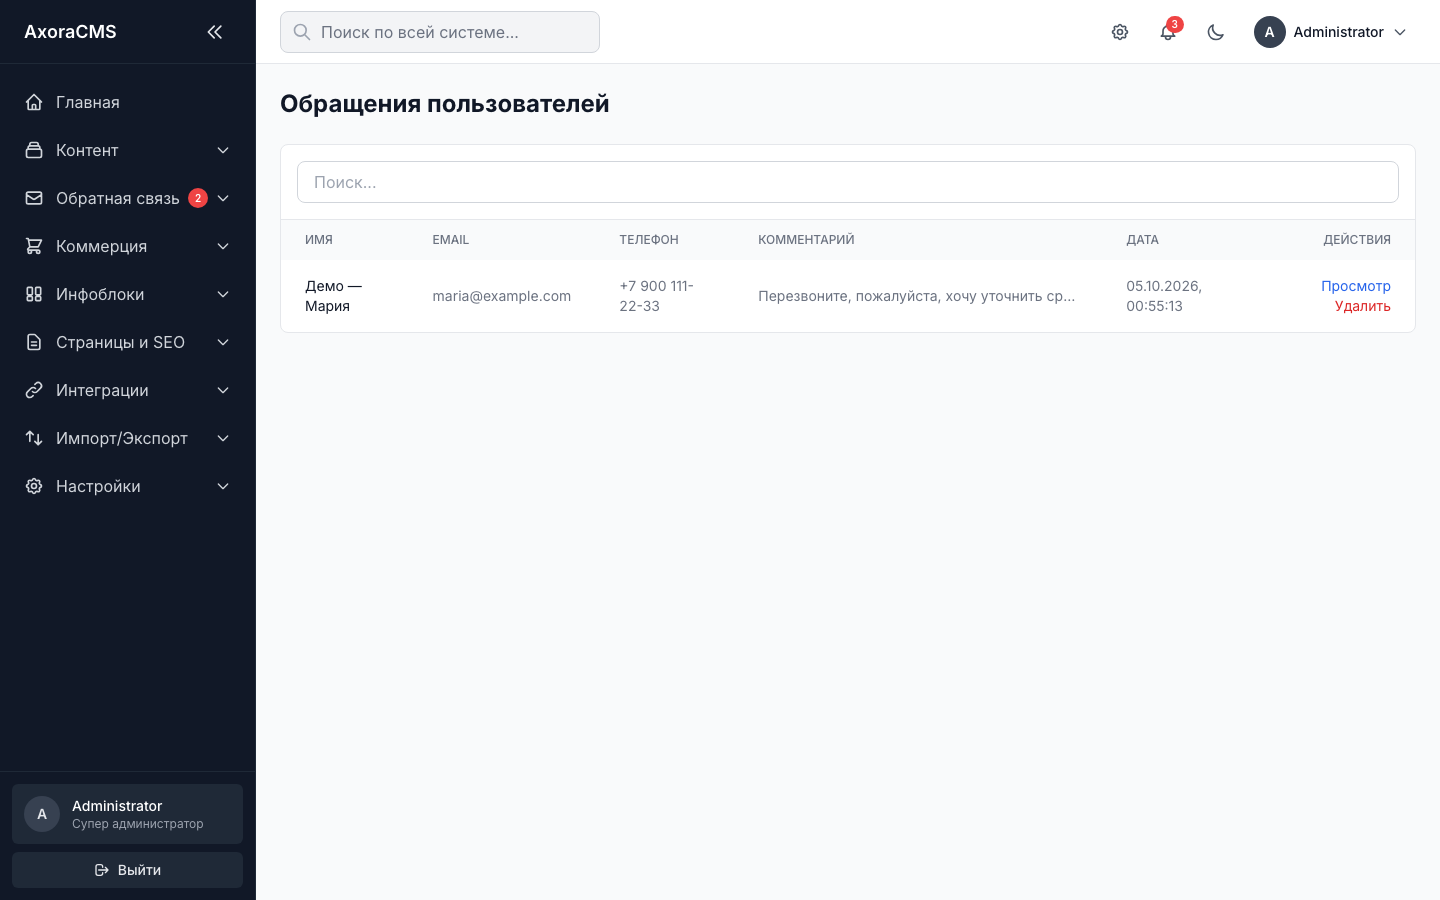Click Просмотр link for Мария's request

(x=1355, y=286)
